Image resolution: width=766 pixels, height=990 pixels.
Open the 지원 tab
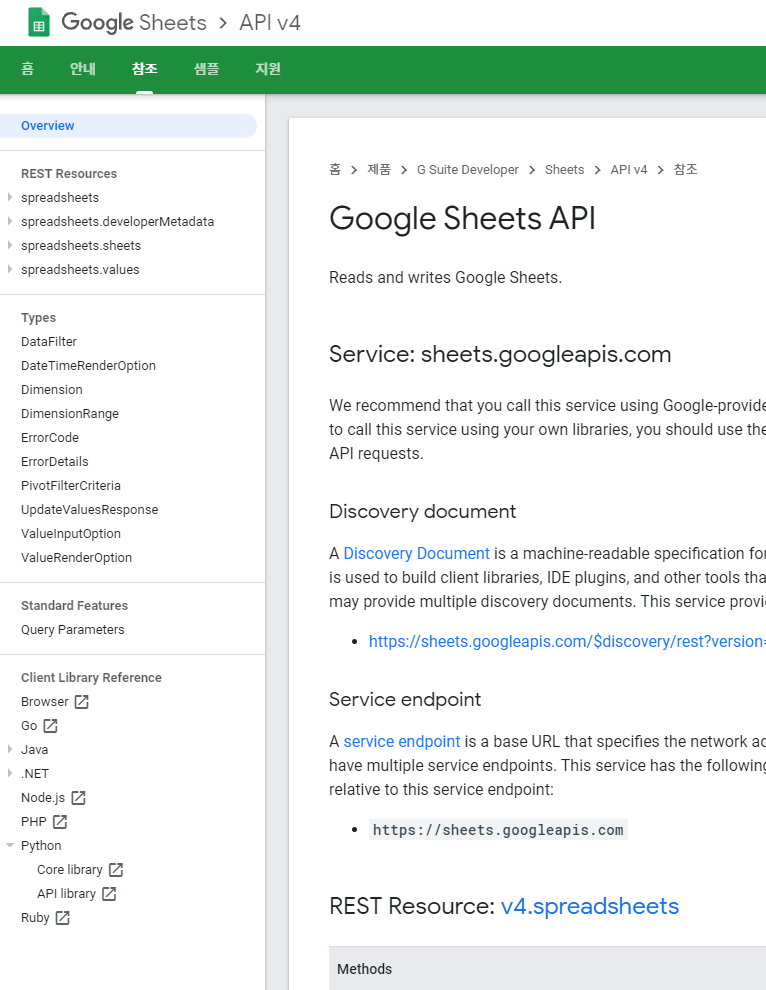pos(268,69)
